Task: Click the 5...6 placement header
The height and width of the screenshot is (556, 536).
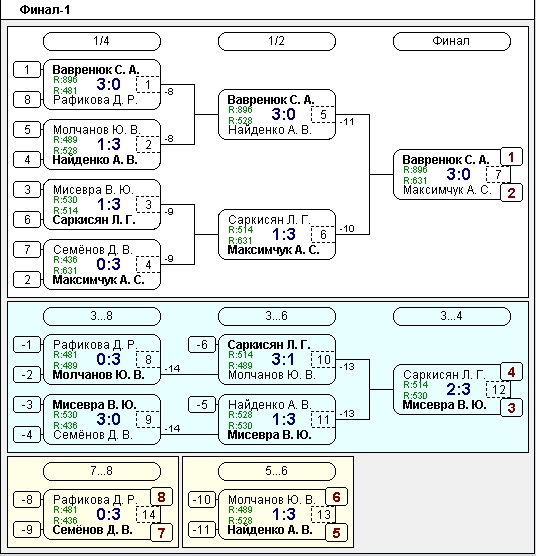Action: click(x=277, y=471)
